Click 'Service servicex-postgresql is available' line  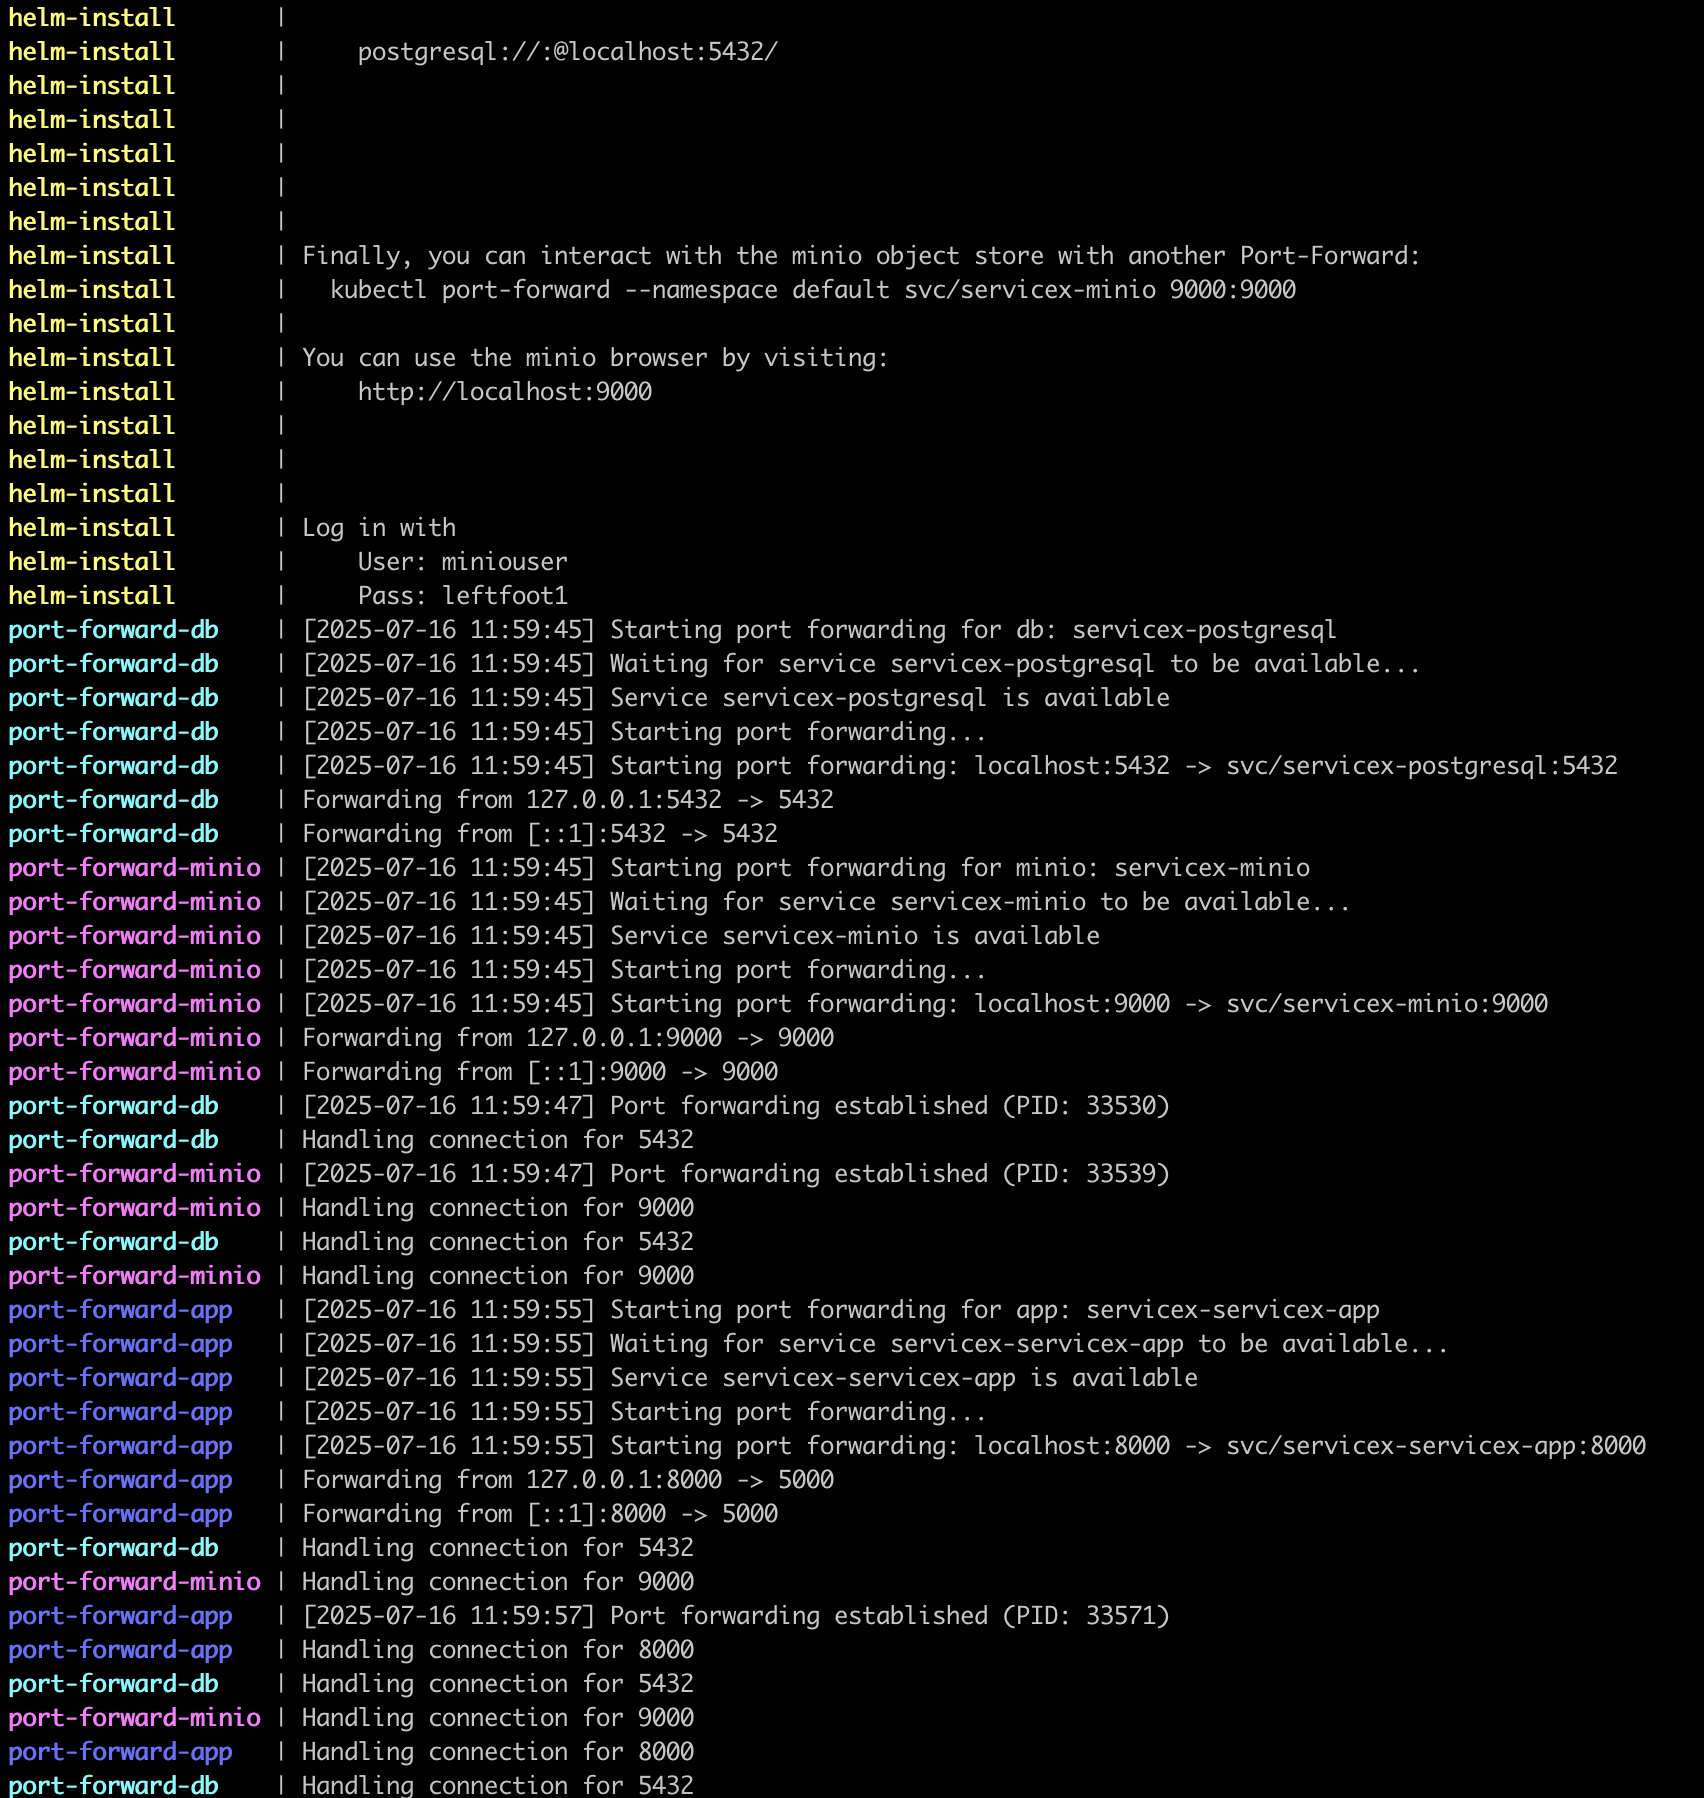coord(736,698)
